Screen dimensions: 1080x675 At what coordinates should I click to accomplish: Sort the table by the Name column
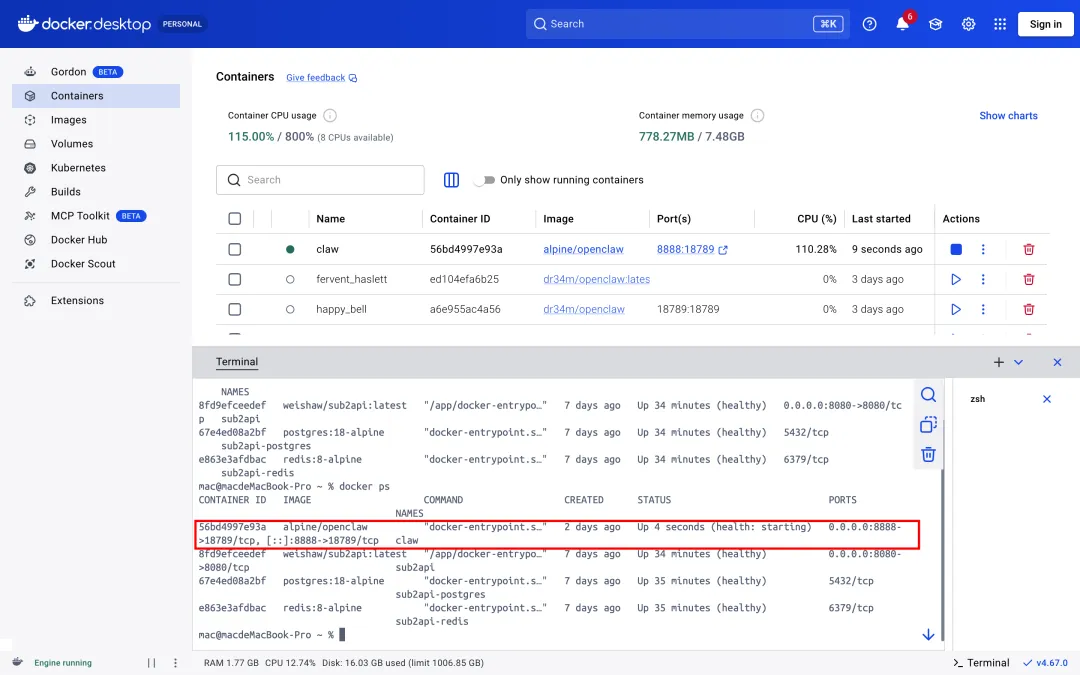tap(331, 219)
